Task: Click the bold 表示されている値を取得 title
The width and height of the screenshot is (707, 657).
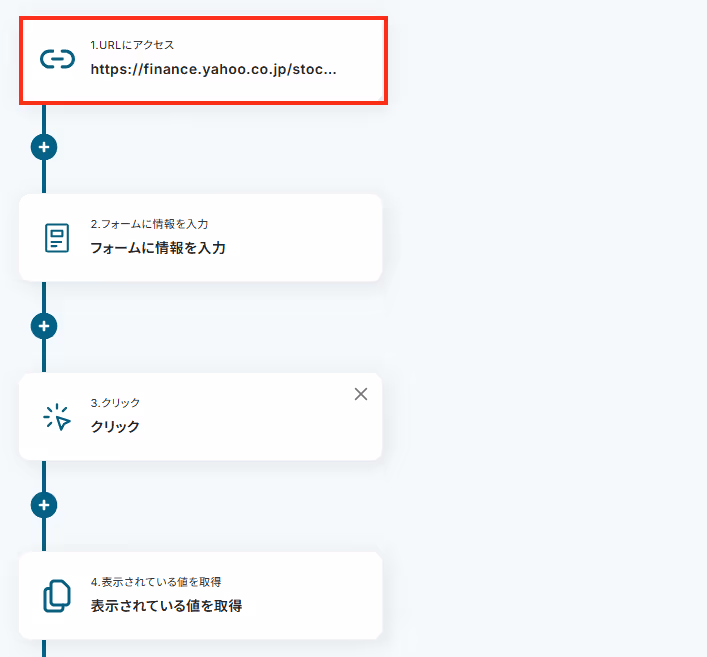Action: click(x=166, y=606)
